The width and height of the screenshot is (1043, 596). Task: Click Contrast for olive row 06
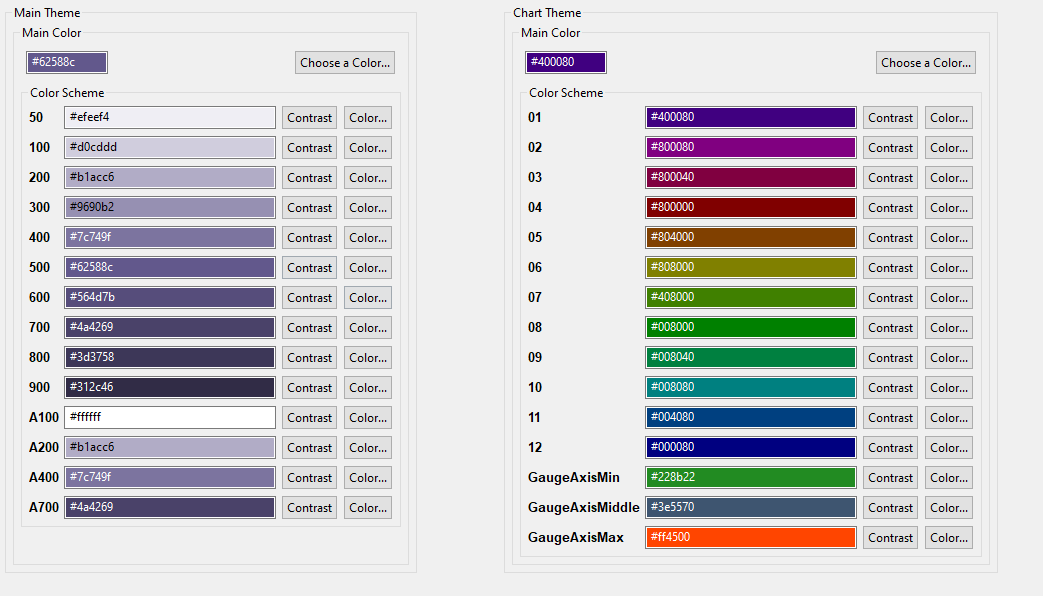pyautogui.click(x=890, y=267)
